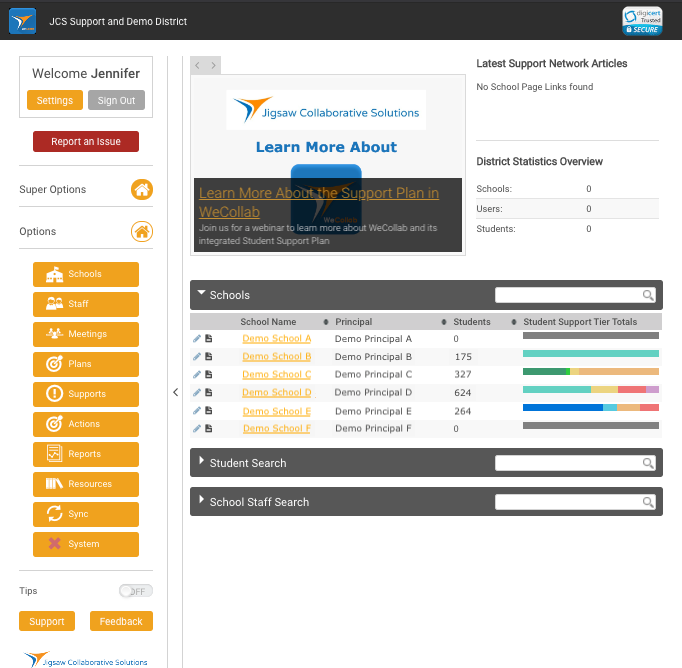Collapse the left sidebar with the arrow
This screenshot has height=668, width=682.
click(176, 393)
